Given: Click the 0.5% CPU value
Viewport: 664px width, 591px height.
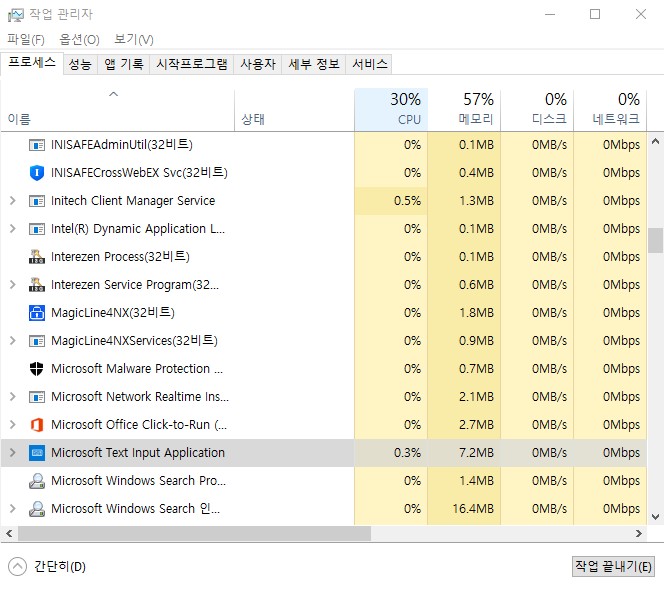Looking at the screenshot, I should (407, 201).
